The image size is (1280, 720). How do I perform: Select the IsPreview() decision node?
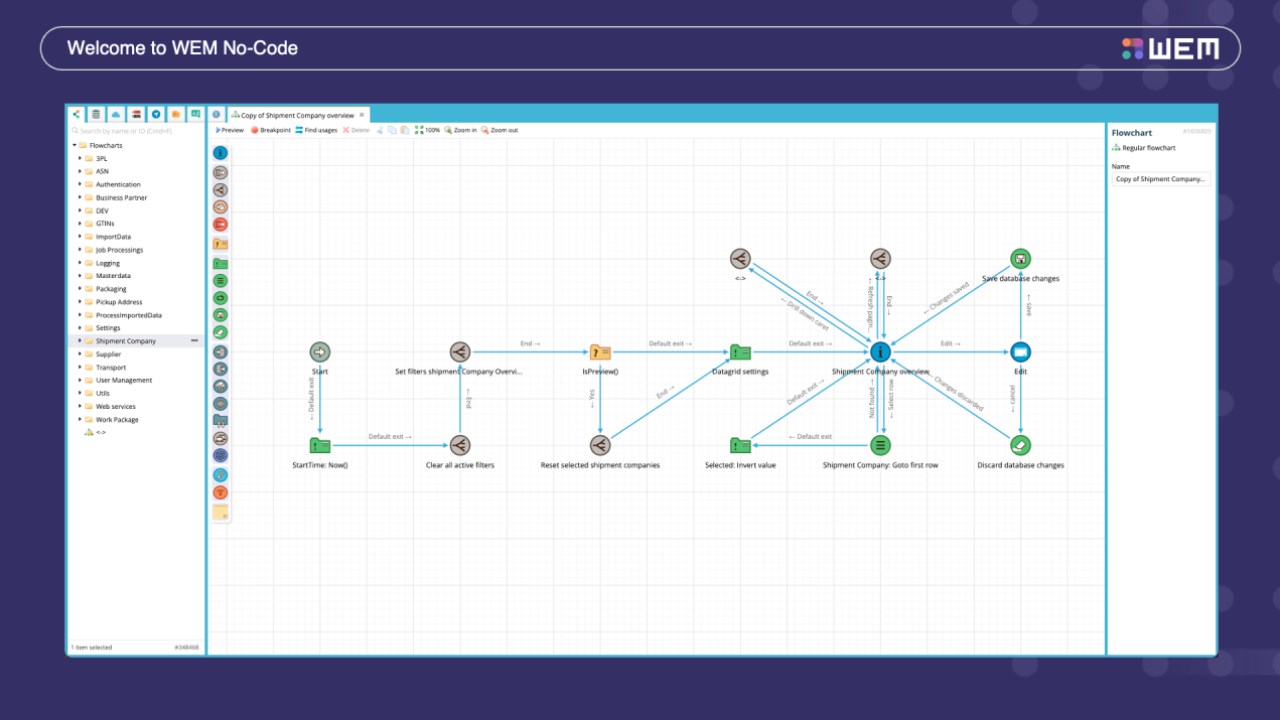600,351
